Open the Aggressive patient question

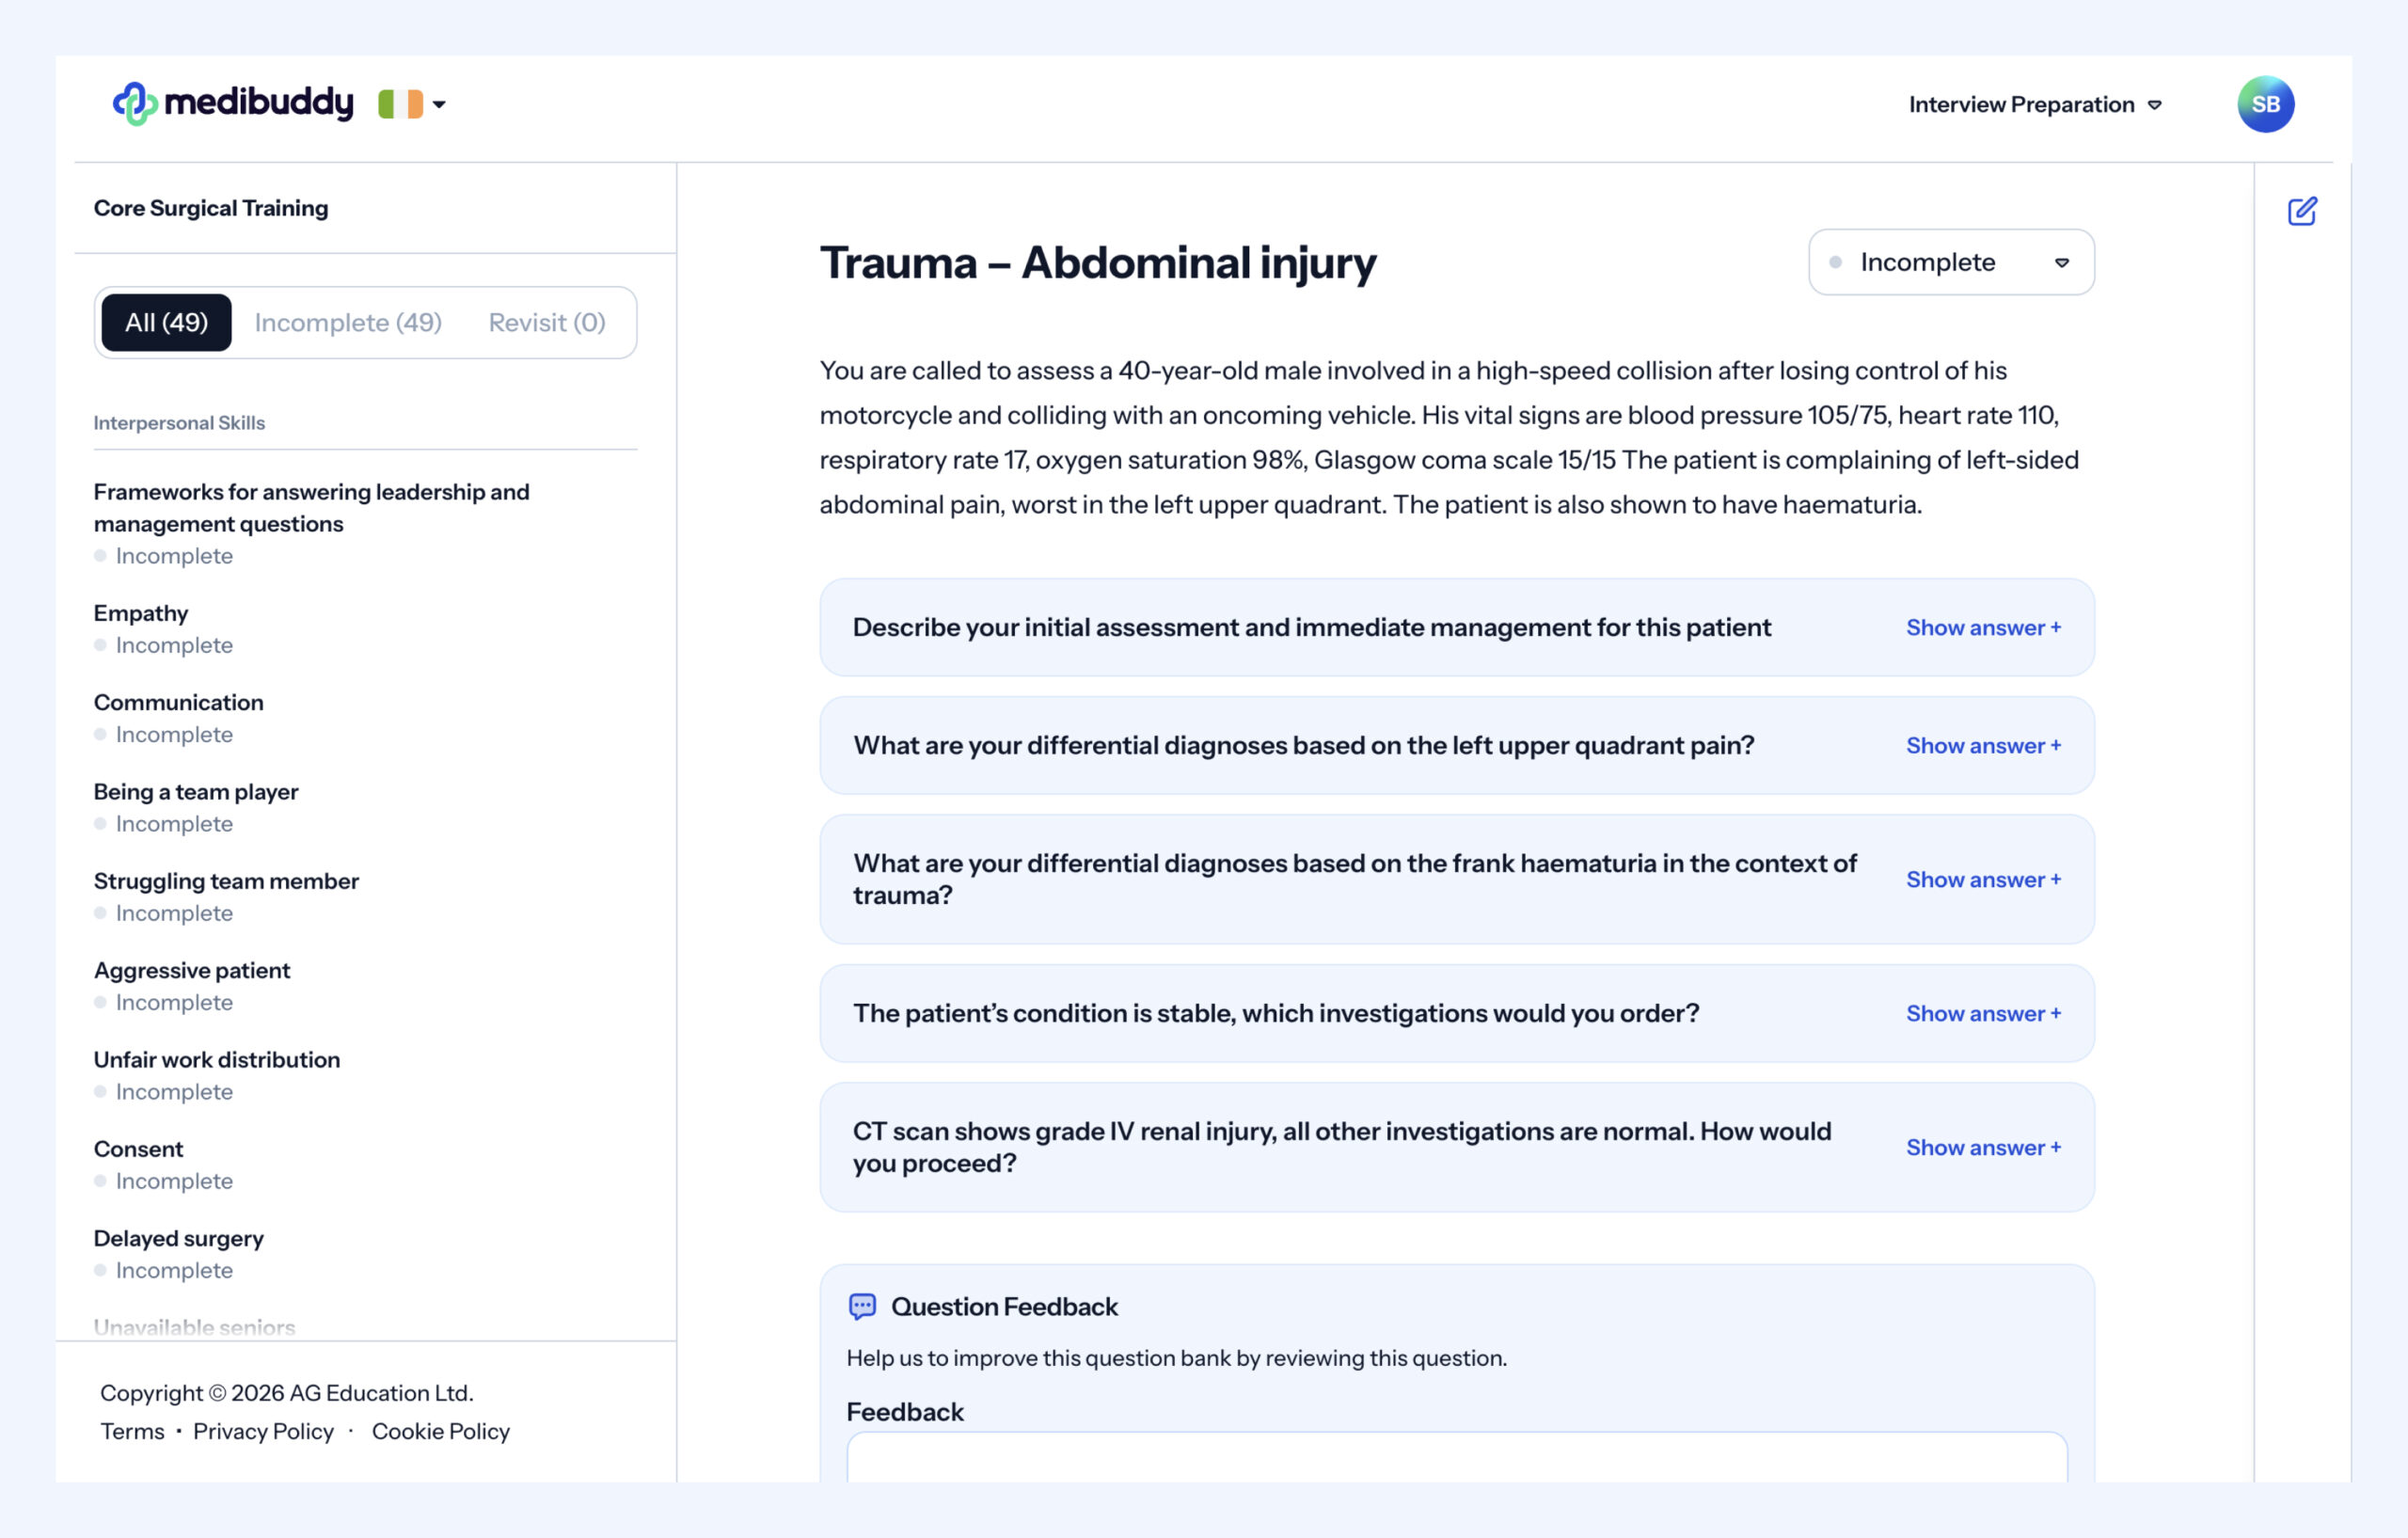(192, 970)
